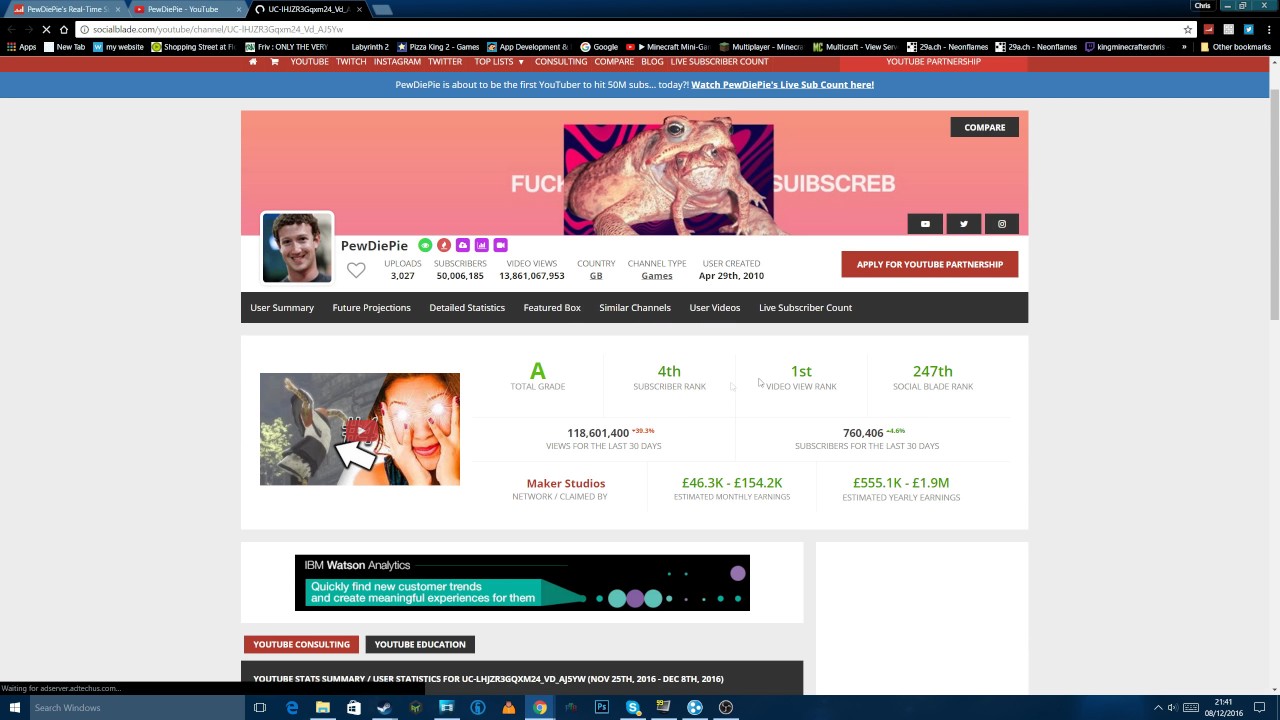Open the Live Subscriber Count tab
The image size is (1280, 720).
pyautogui.click(x=805, y=307)
